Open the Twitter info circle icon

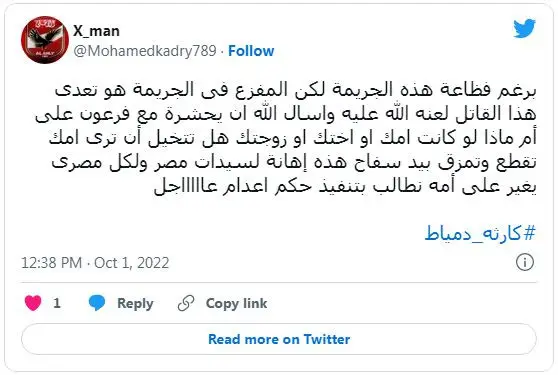pos(525,262)
